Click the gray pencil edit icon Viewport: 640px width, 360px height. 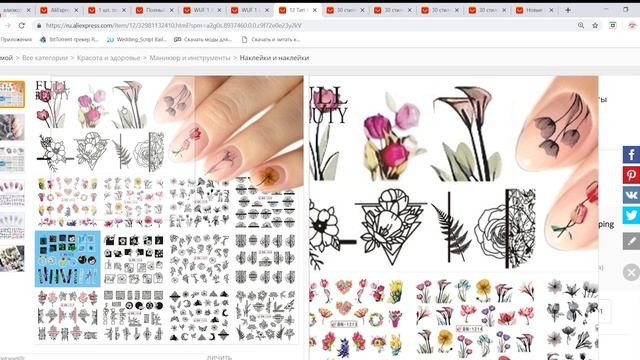point(631,241)
